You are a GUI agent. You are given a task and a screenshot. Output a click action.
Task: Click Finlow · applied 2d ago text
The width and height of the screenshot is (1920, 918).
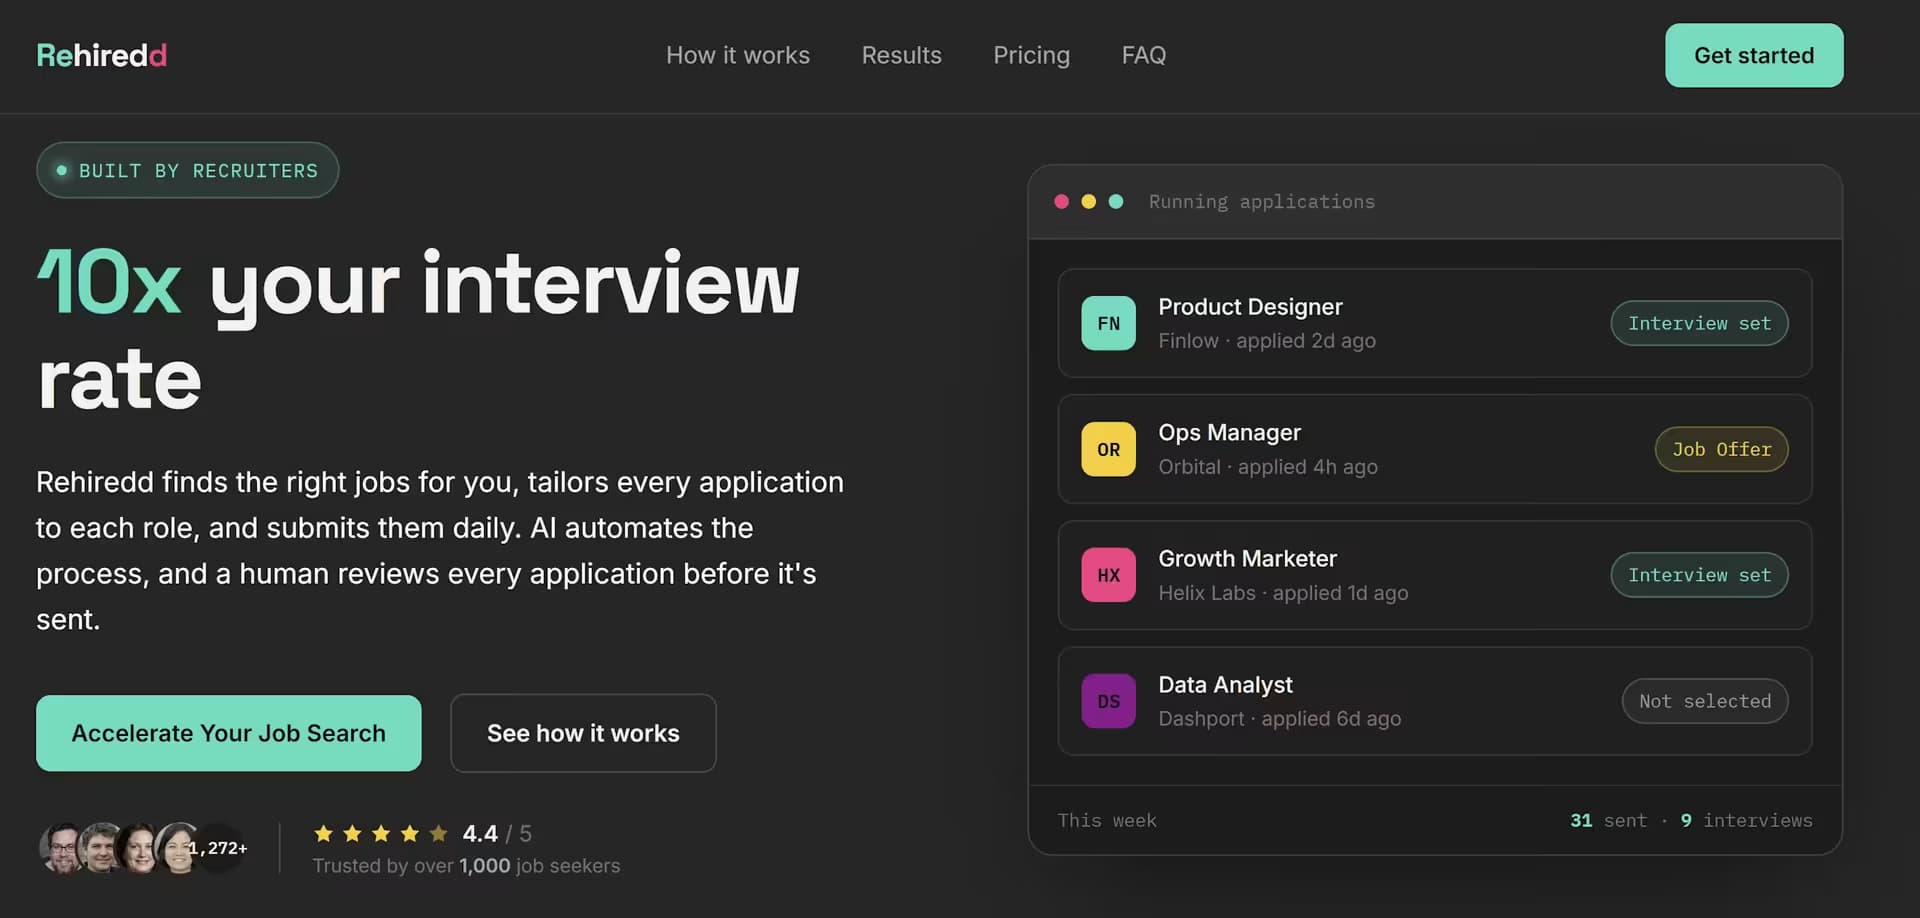[1267, 341]
